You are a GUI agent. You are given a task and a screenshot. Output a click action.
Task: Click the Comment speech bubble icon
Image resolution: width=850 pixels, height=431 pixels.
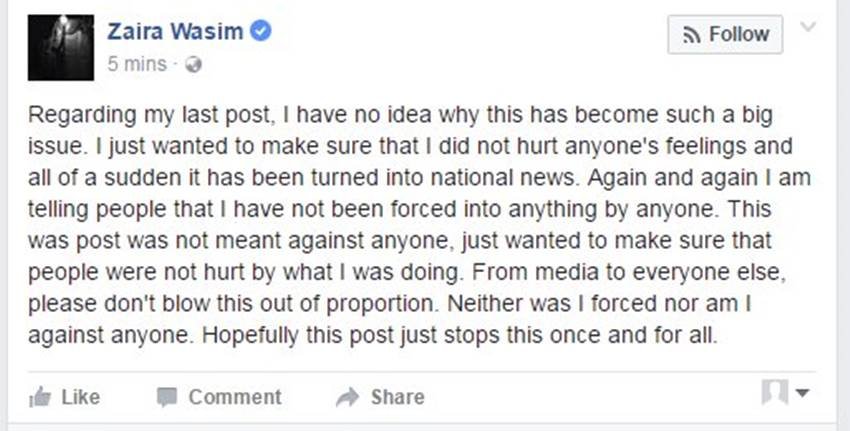[167, 397]
